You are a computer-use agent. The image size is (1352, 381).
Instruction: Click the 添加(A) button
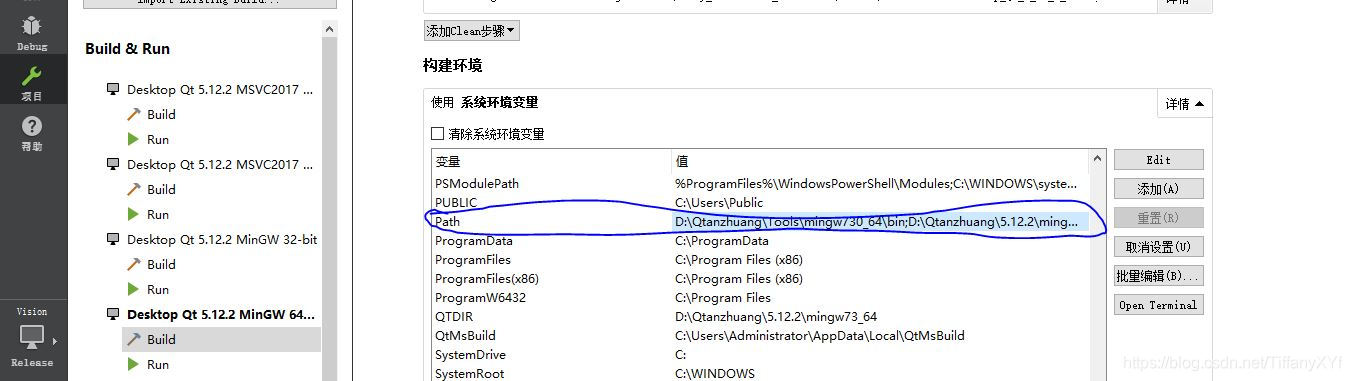[x=1159, y=189]
